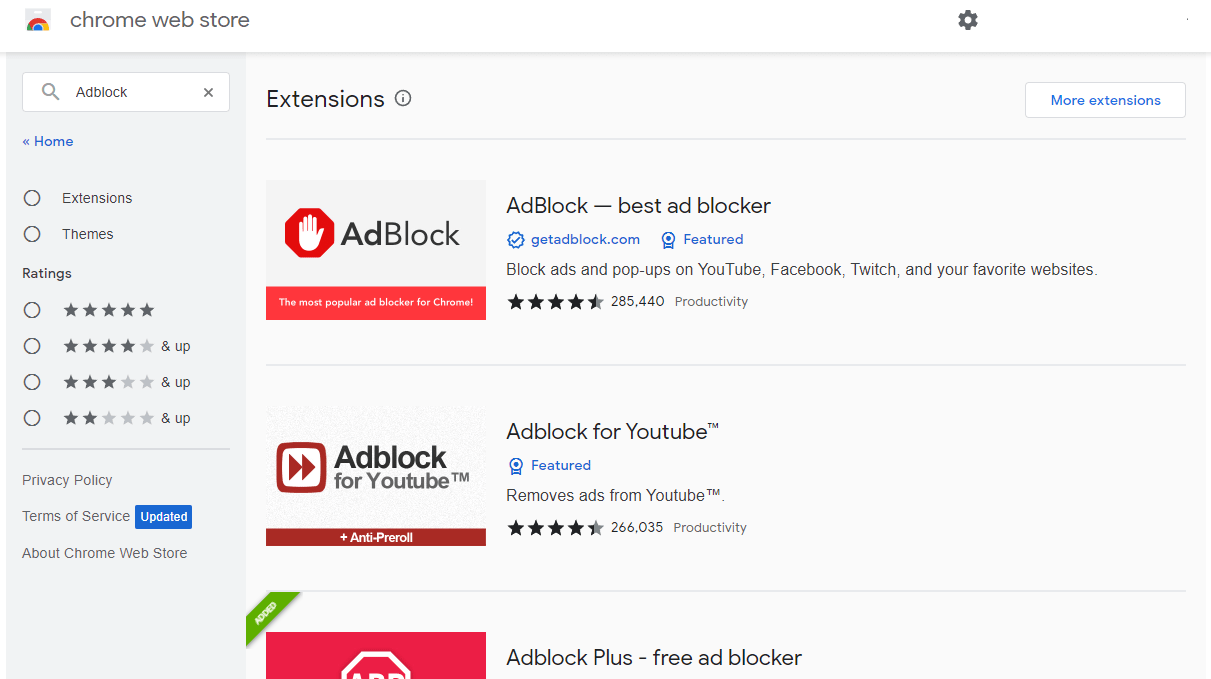Select the Themes radio button

32,234
